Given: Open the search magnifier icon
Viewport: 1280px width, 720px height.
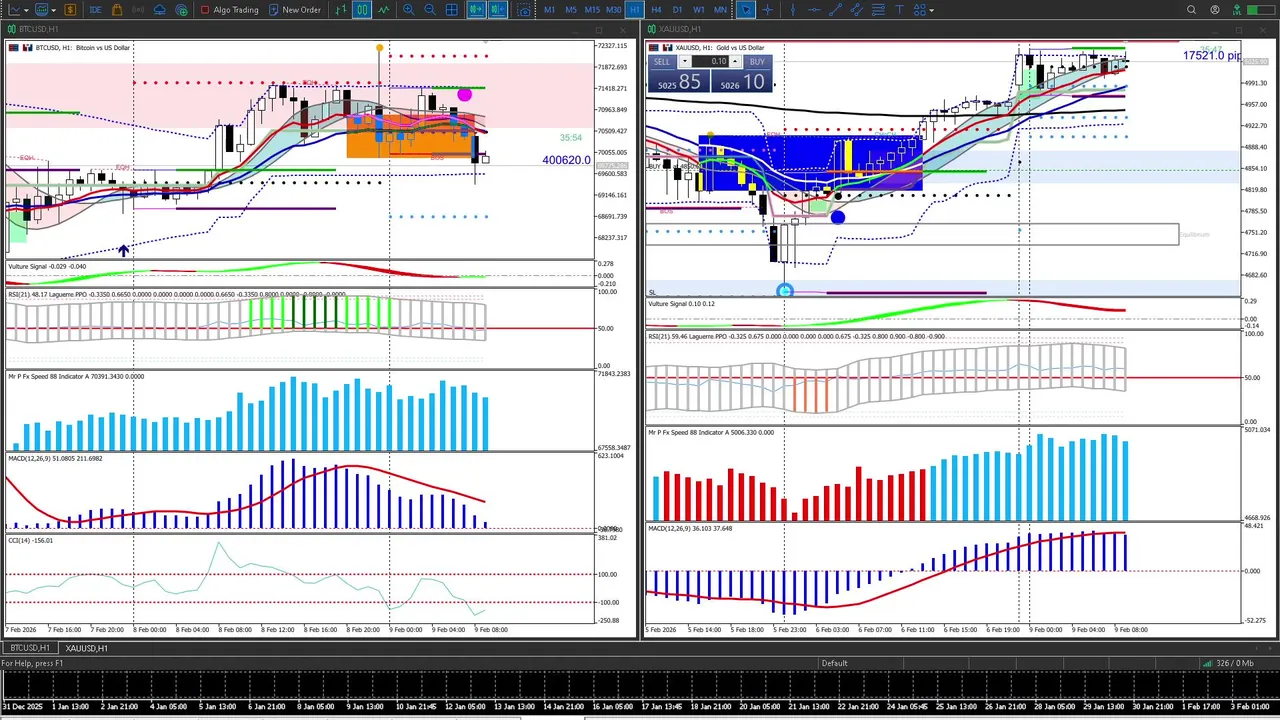Looking at the screenshot, I should click(1191, 10).
